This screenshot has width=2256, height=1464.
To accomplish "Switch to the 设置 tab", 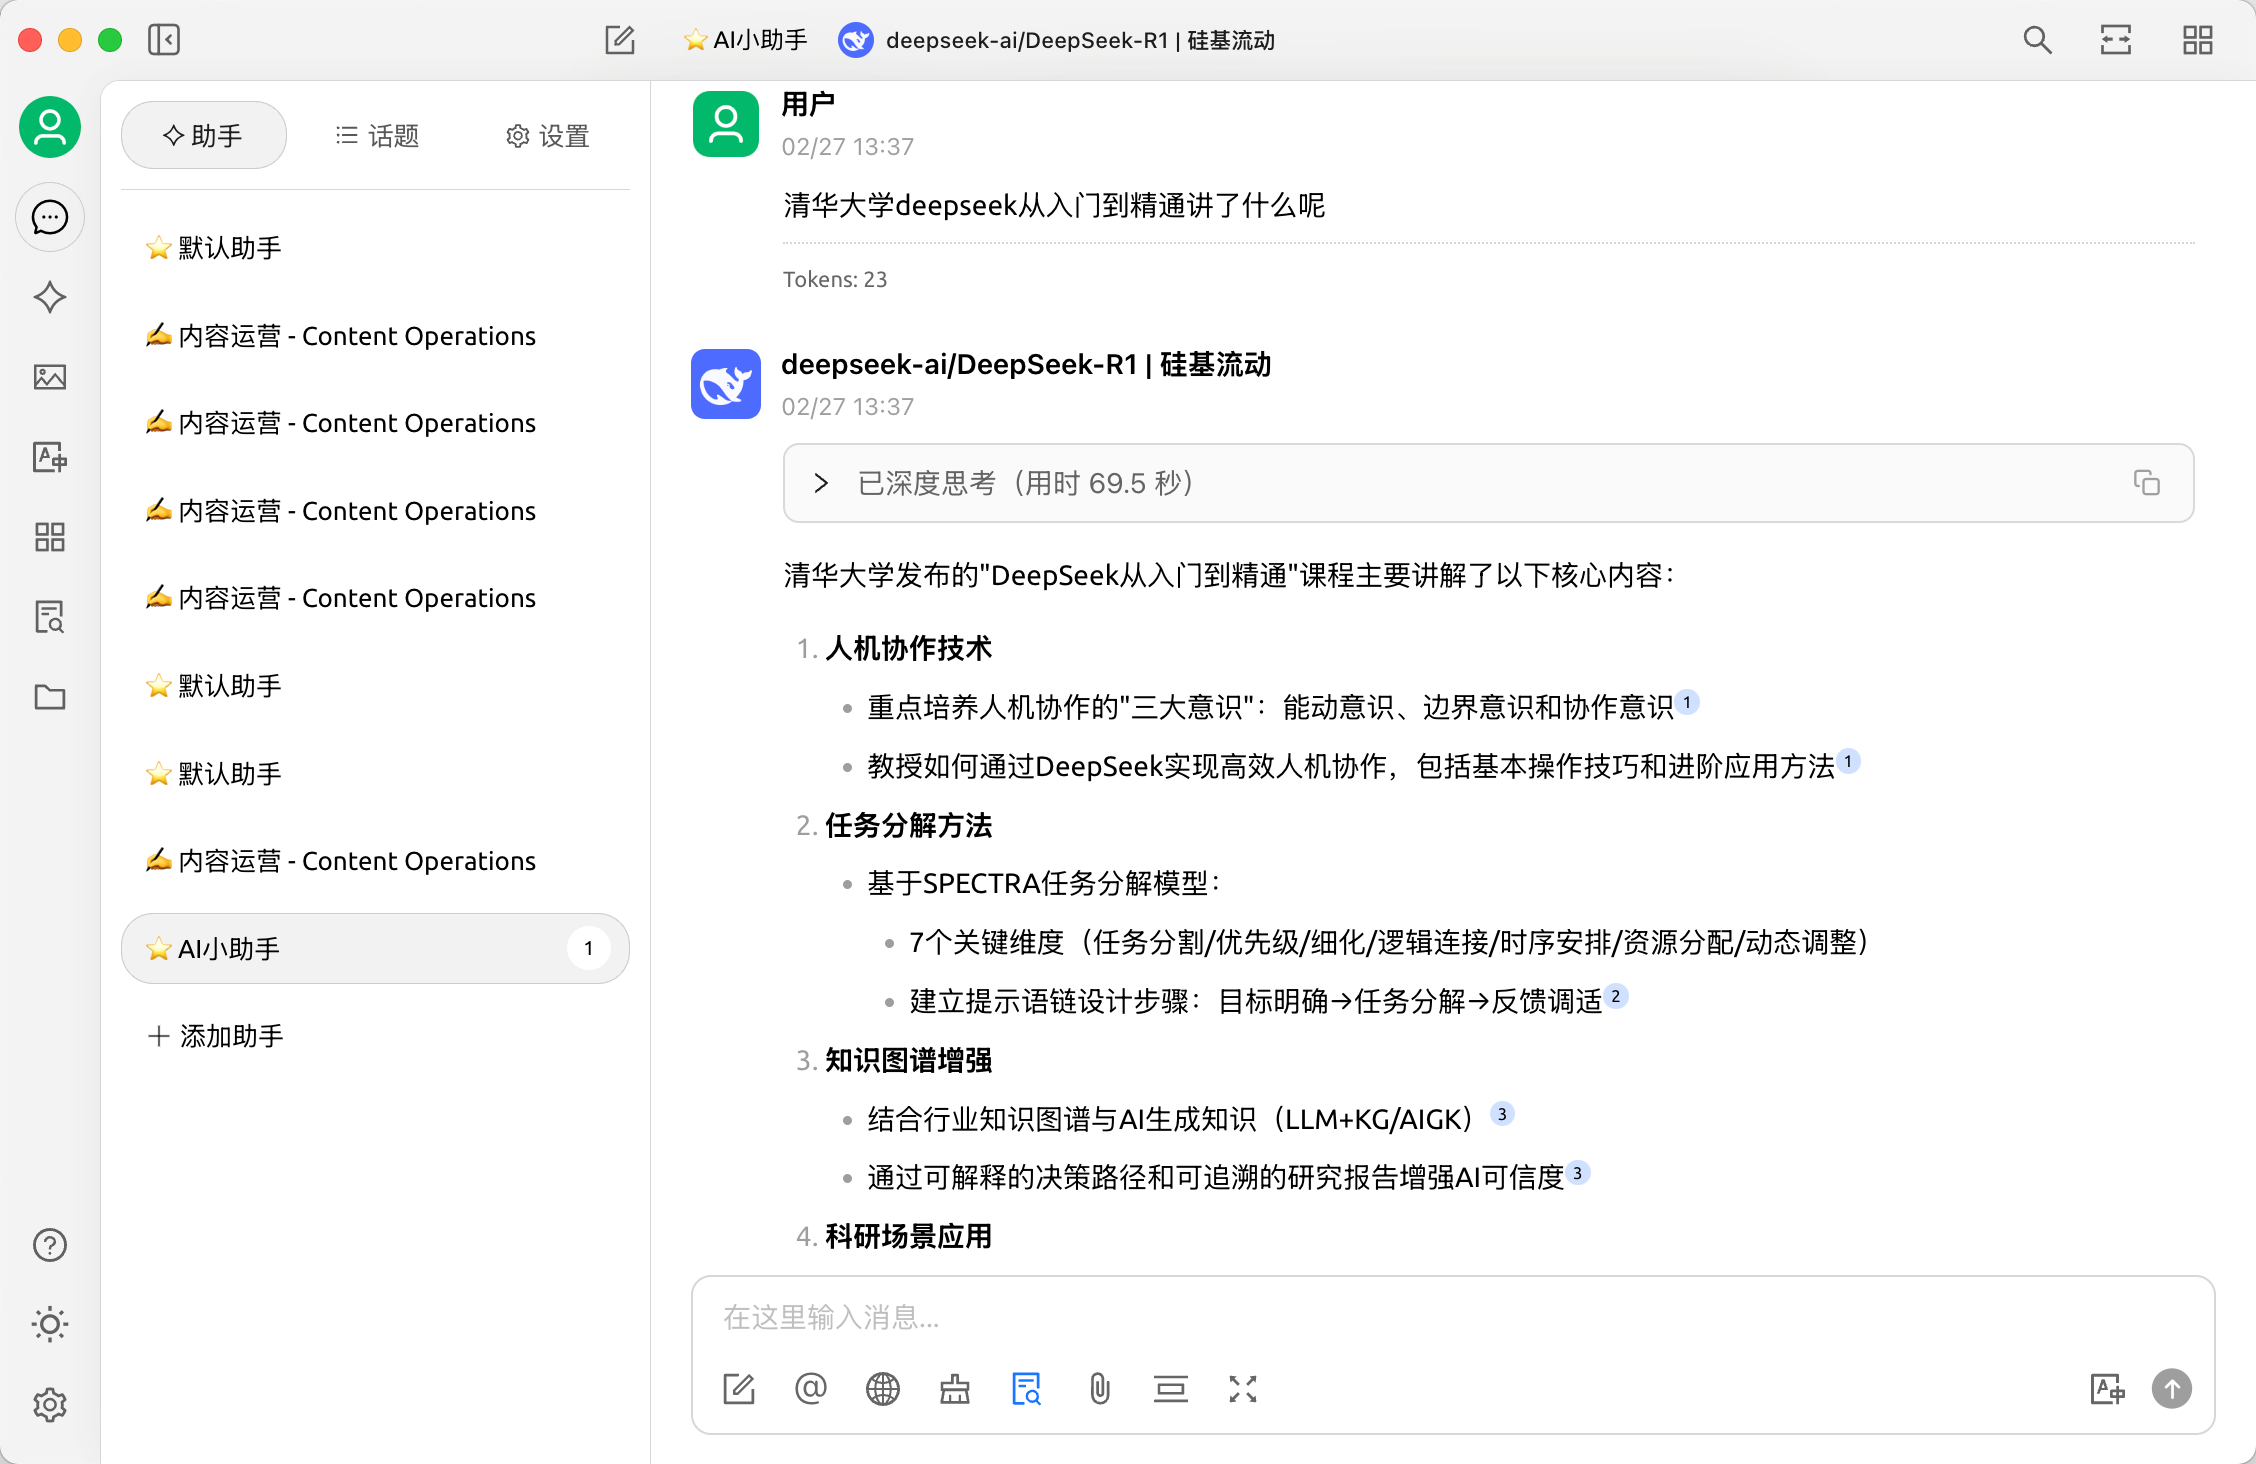I will pos(547,135).
